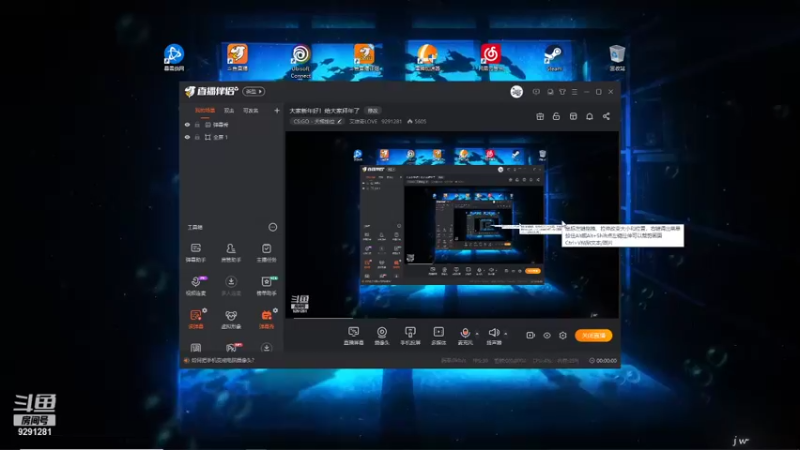Open the Steam desktop shortcut
Viewport: 800px width, 450px height.
554,58
